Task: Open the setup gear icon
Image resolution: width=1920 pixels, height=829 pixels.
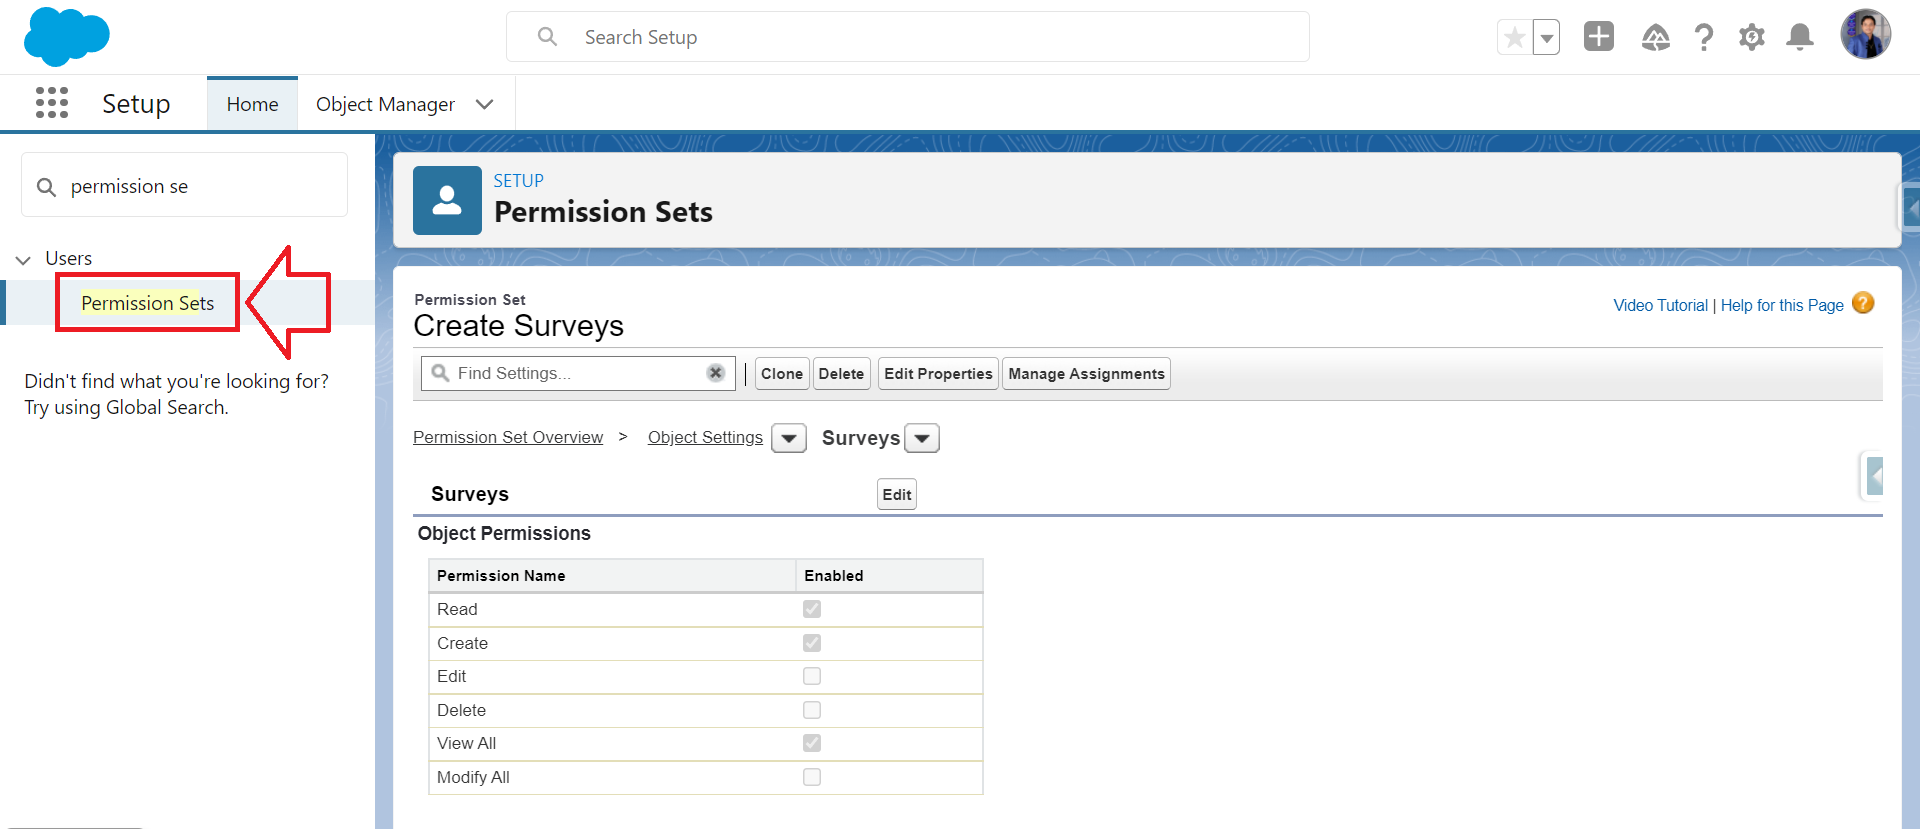Action: (1752, 38)
